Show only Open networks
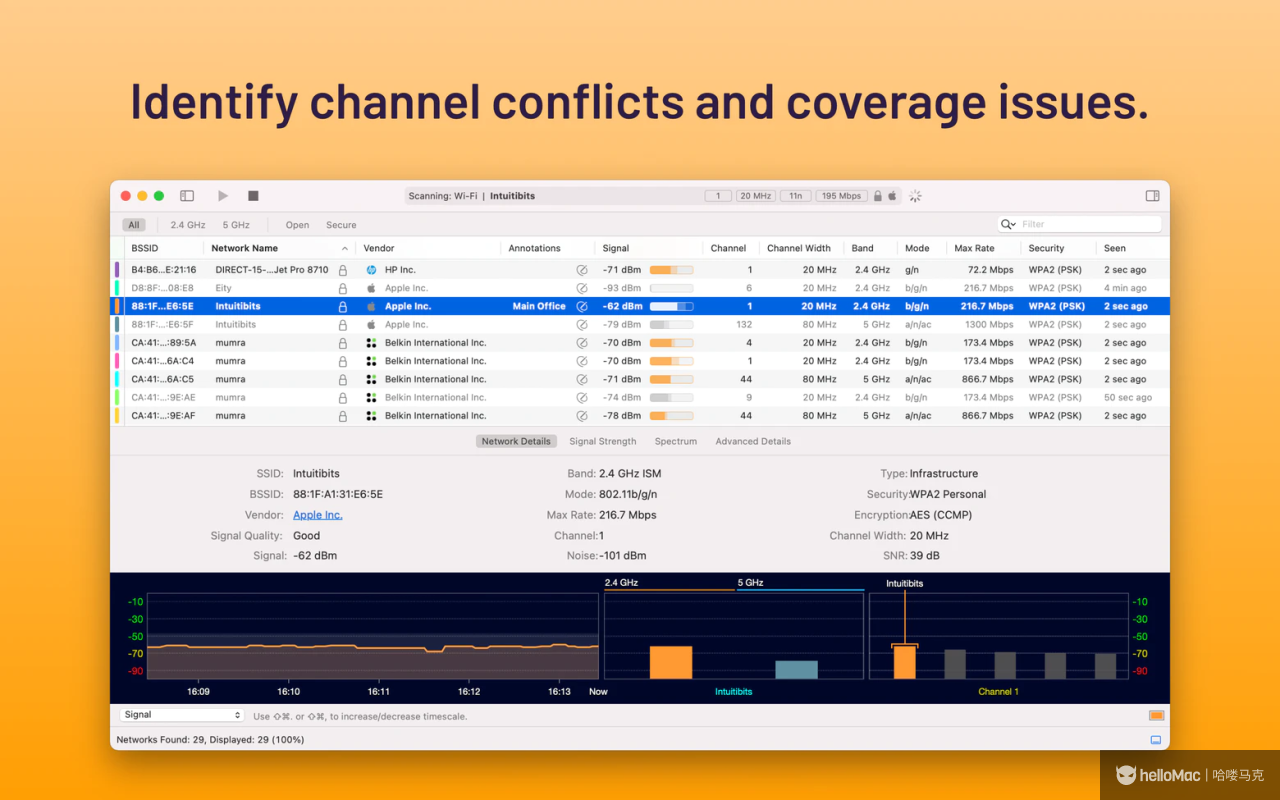Viewport: 1280px width, 800px height. pyautogui.click(x=297, y=225)
